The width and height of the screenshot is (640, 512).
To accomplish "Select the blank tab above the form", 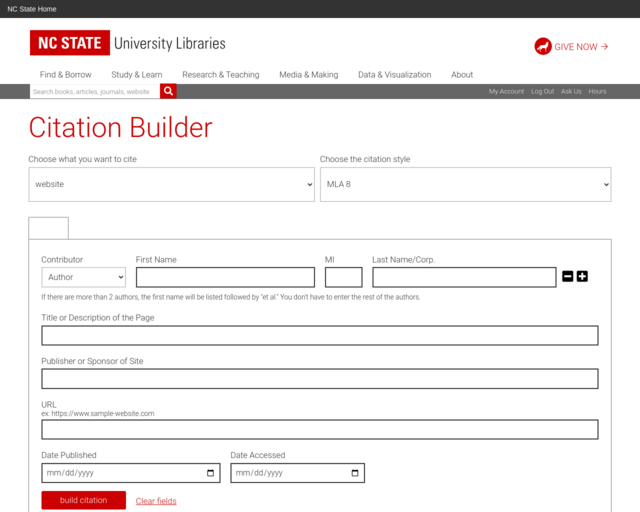I will point(49,228).
